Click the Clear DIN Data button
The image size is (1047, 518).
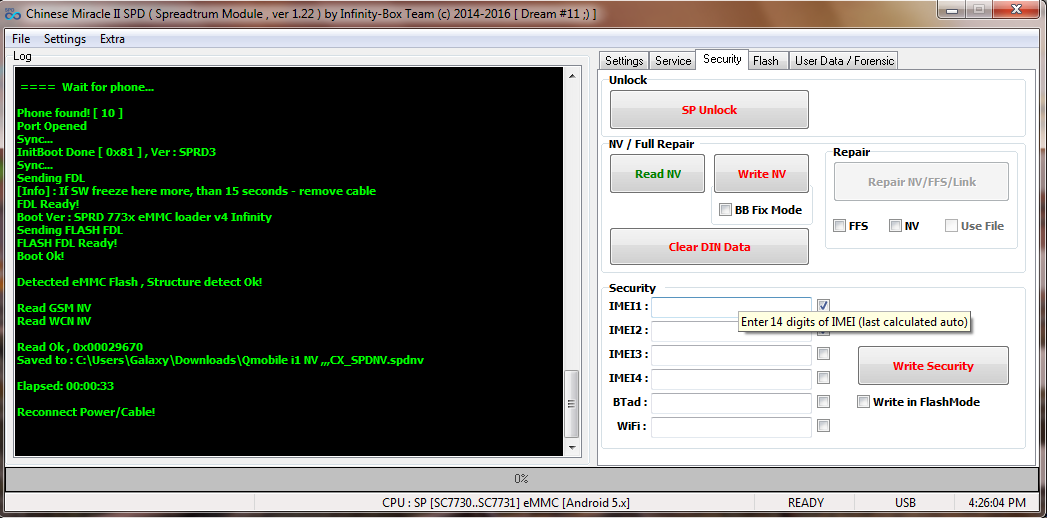click(709, 247)
